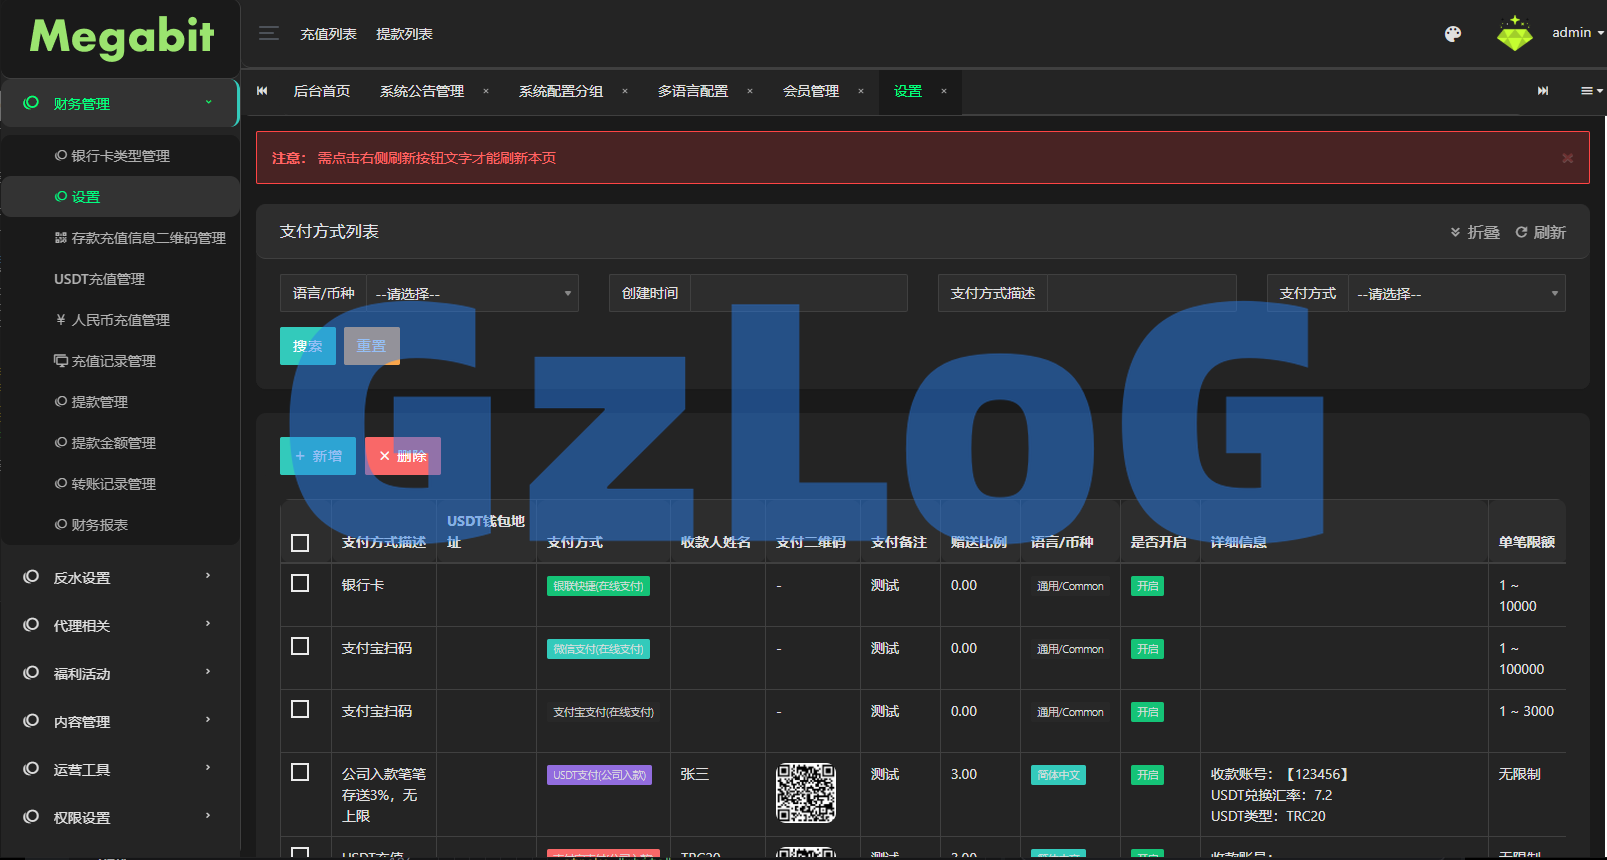Click the hamburger menu collapse icon
This screenshot has height=860, width=1607.
pyautogui.click(x=268, y=34)
